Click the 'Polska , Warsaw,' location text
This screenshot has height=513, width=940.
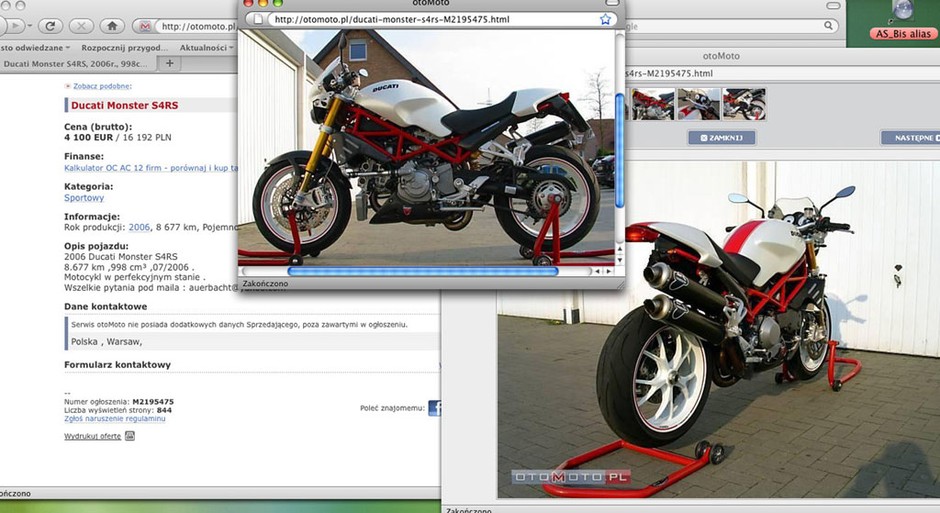[x=106, y=342]
